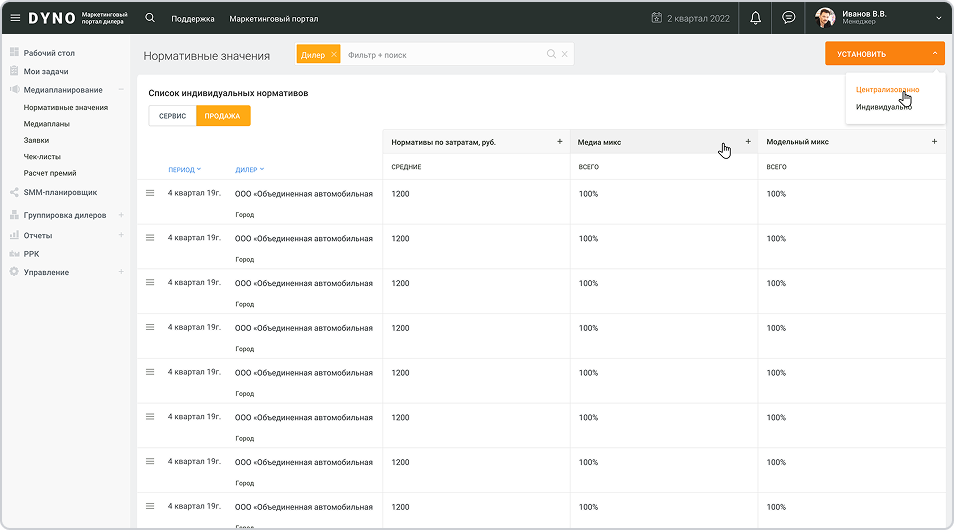Screen dimensions: 954x530
Task: Open notifications bell icon
Action: 755,18
